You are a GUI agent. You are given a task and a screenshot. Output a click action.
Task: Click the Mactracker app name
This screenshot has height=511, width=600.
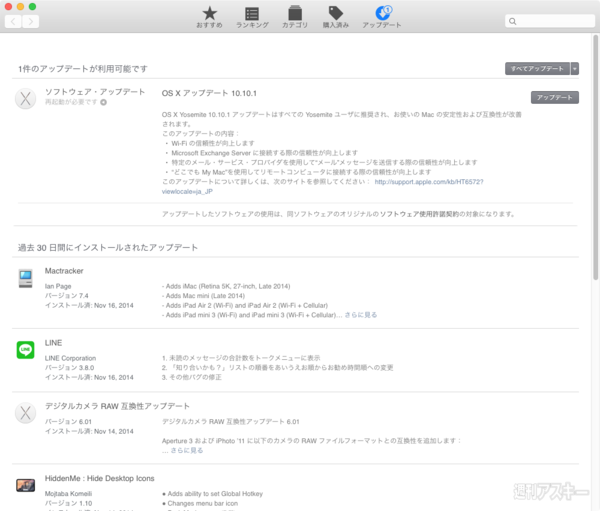64,271
